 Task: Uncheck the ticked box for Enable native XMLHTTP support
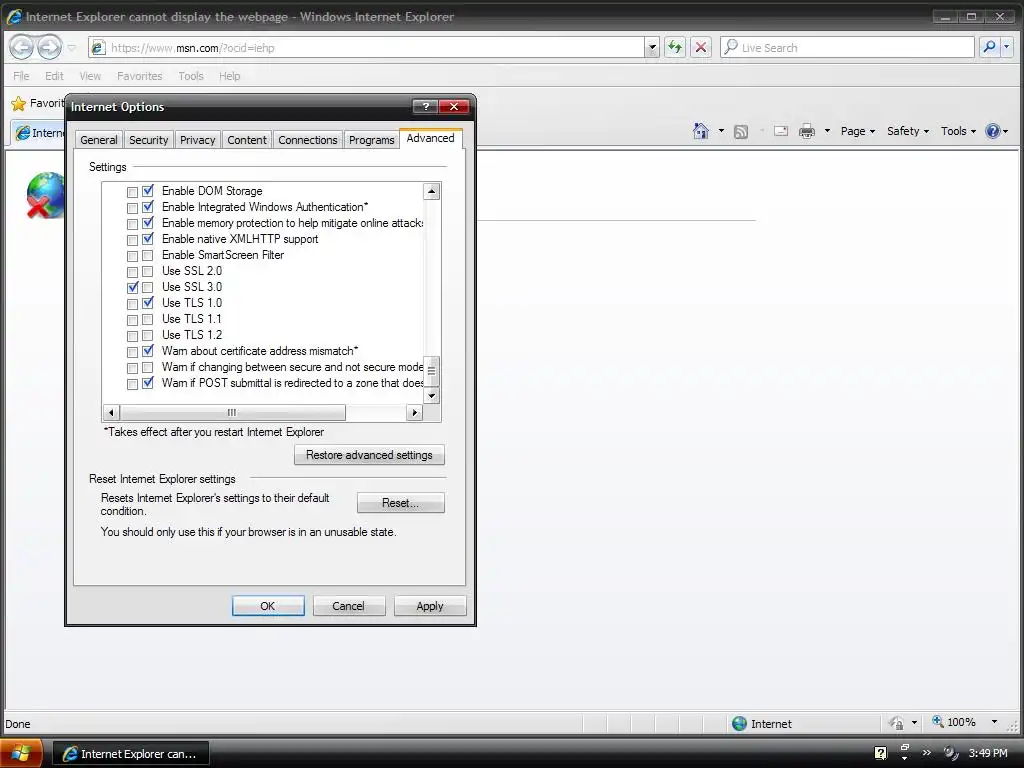pyautogui.click(x=148, y=239)
